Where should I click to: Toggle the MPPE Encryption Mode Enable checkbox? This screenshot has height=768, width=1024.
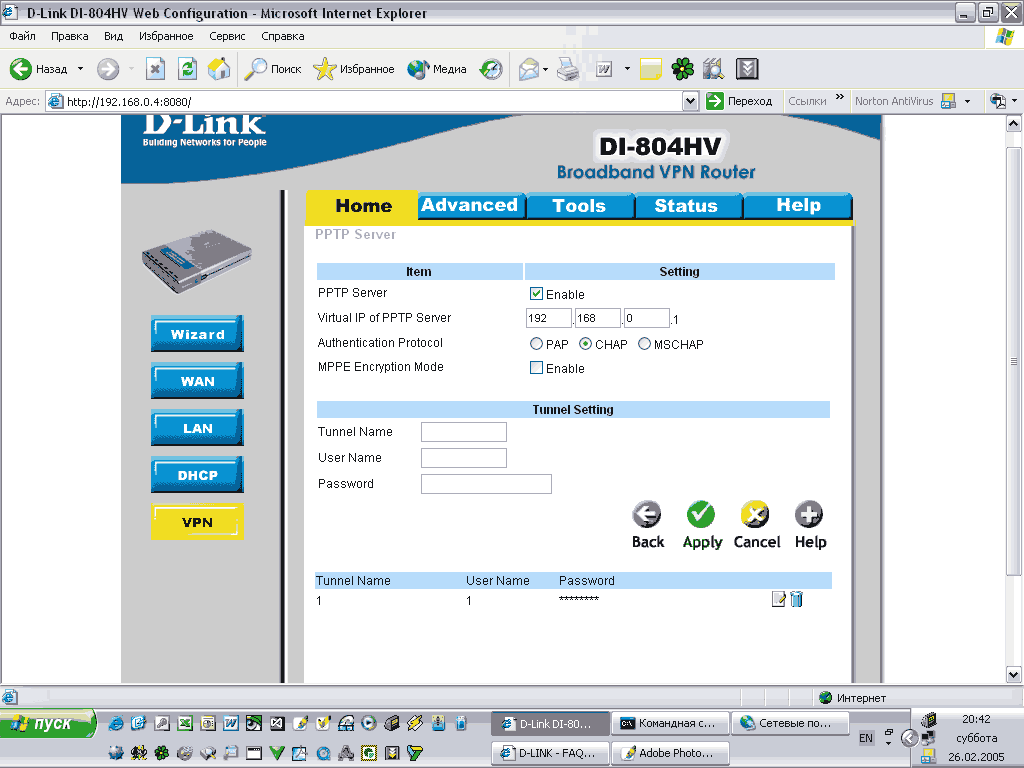(536, 368)
